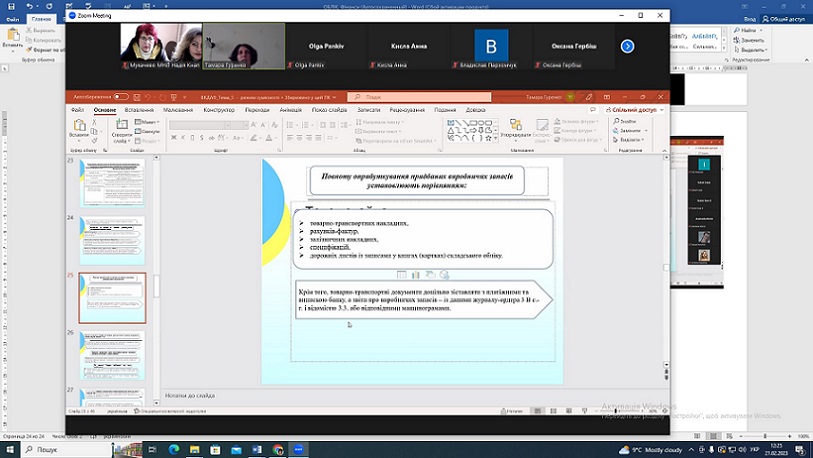Screen dimensions: 813x458
Task: Open the Переходи ribbon tab
Action: (257, 110)
